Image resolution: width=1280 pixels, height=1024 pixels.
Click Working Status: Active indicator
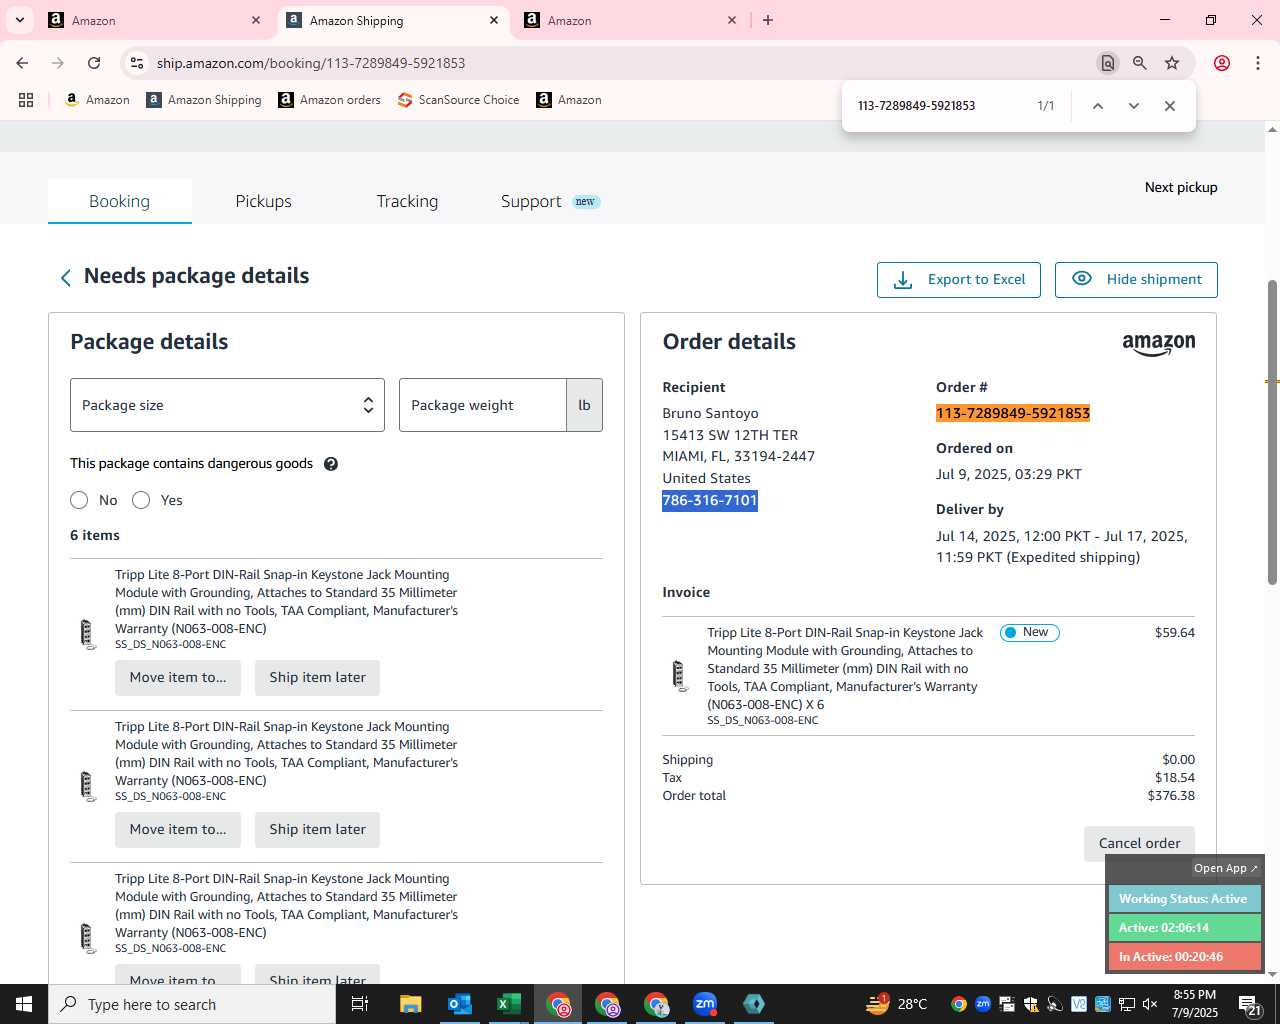(x=1184, y=899)
